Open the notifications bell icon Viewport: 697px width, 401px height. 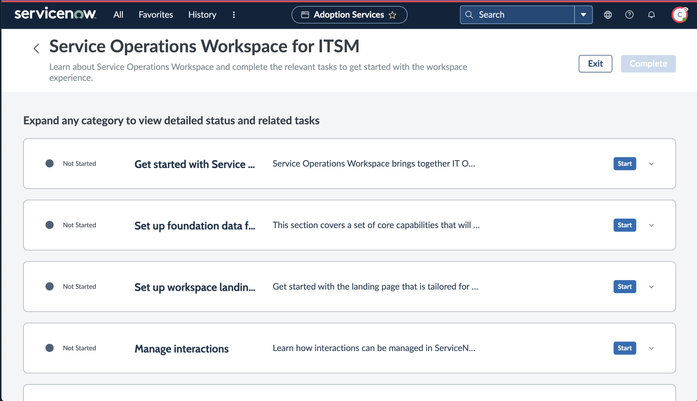pyautogui.click(x=651, y=15)
